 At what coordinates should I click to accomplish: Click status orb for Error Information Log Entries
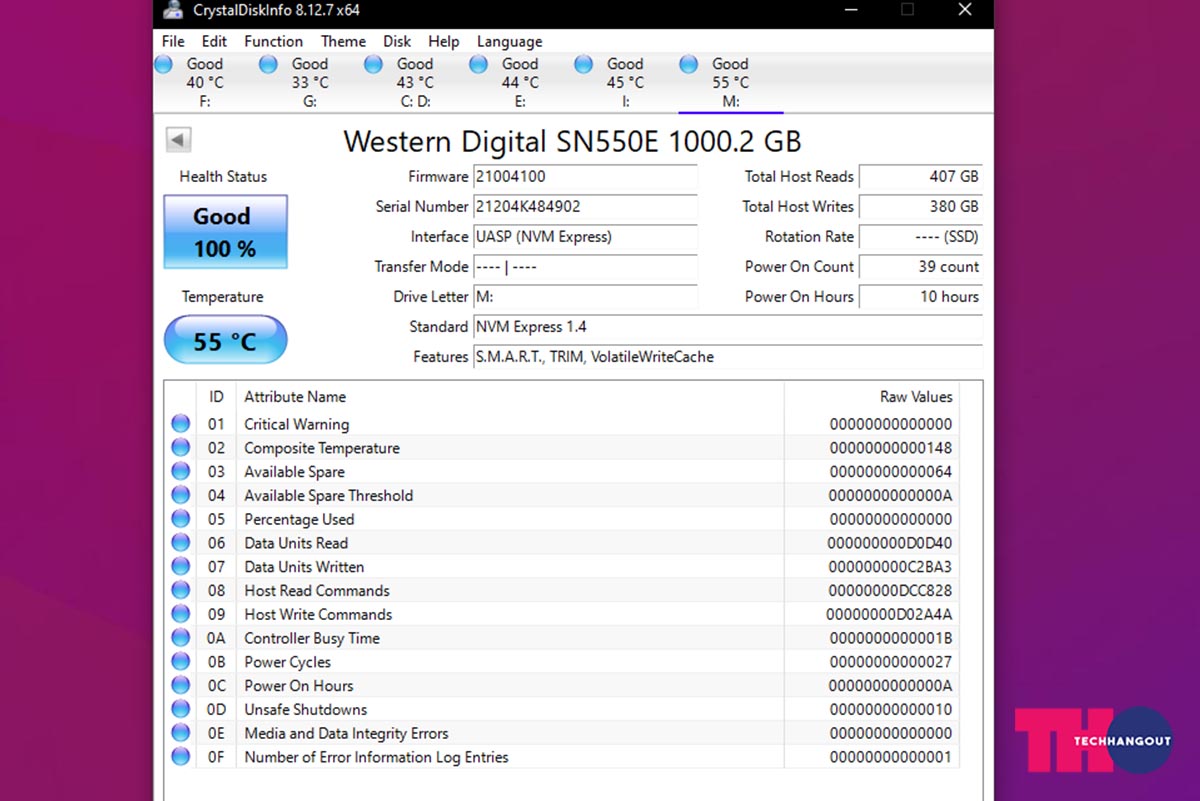click(x=181, y=757)
